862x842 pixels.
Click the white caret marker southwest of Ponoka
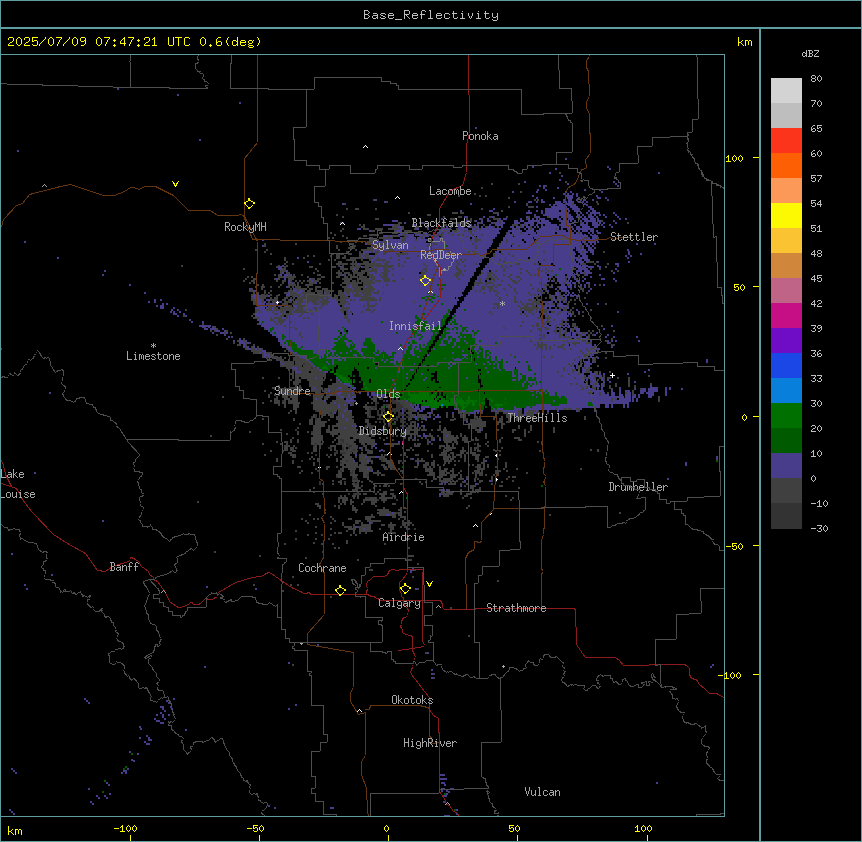365,147
